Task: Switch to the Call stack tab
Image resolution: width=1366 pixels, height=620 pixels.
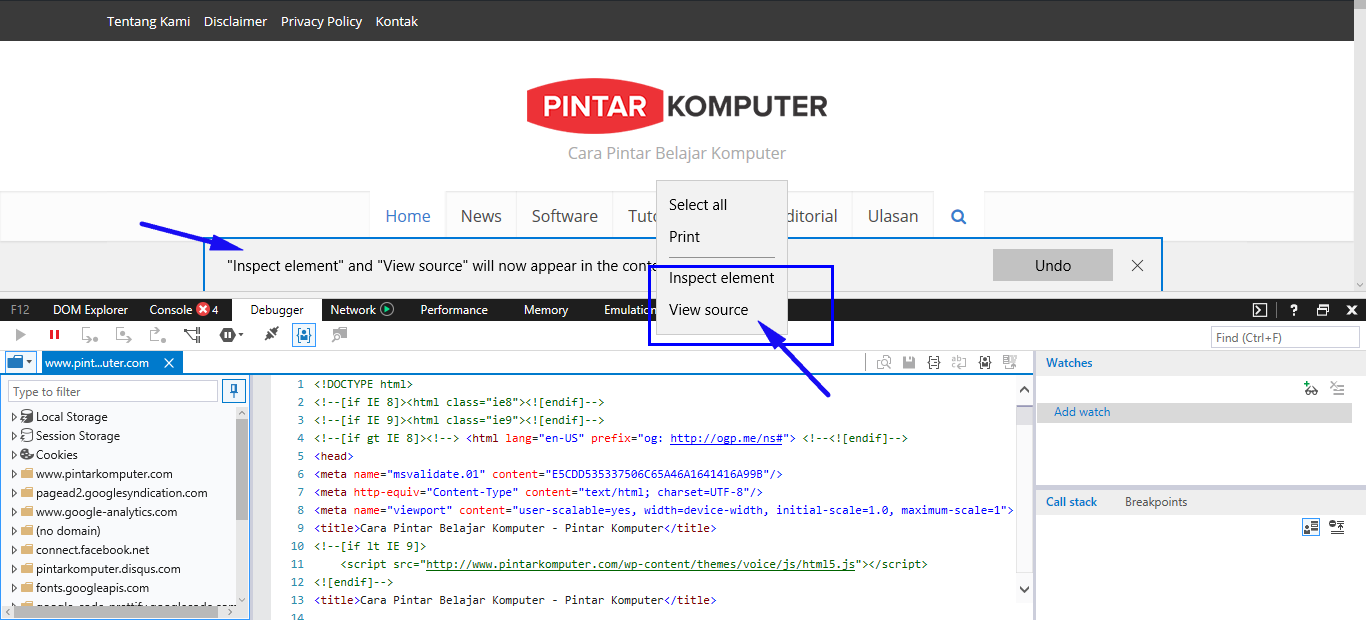Action: 1071,502
